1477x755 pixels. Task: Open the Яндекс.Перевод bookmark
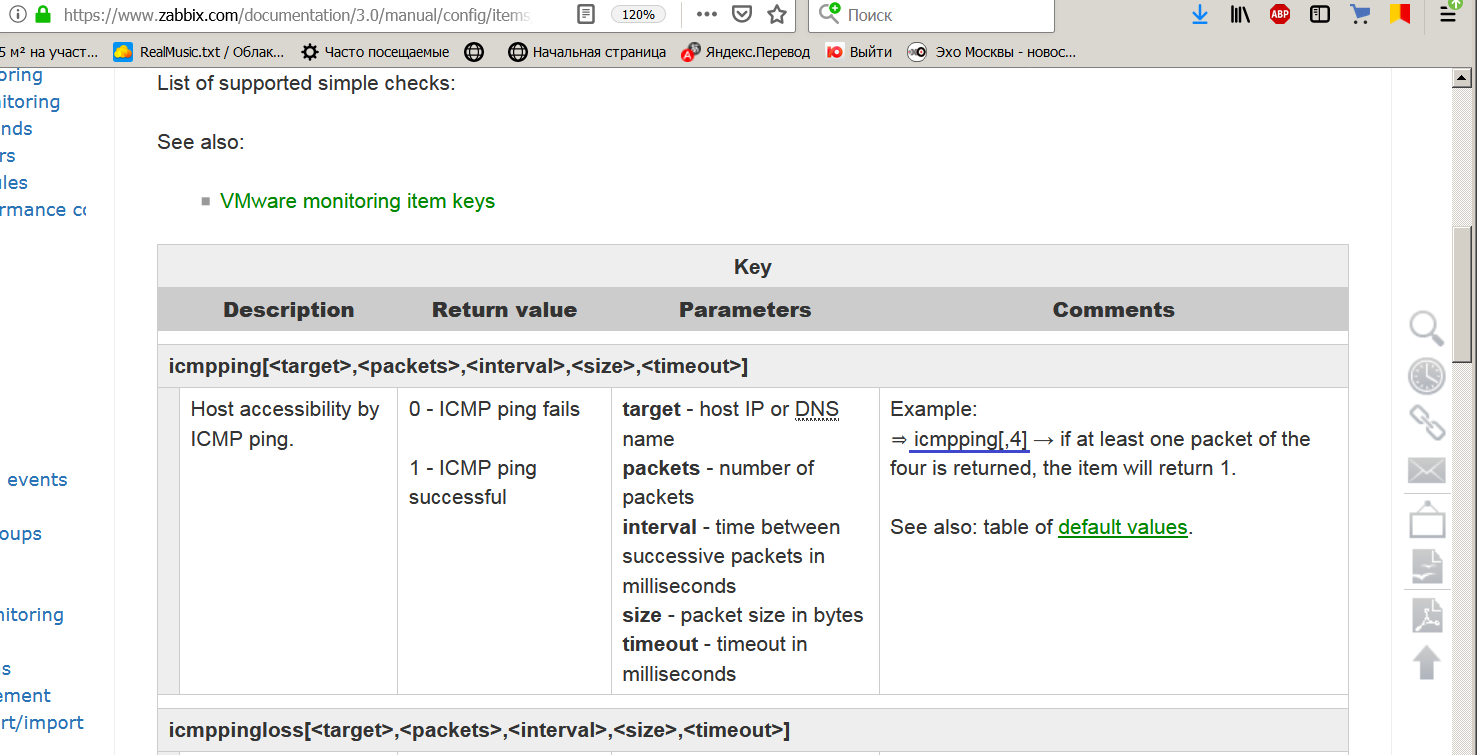pyautogui.click(x=746, y=52)
